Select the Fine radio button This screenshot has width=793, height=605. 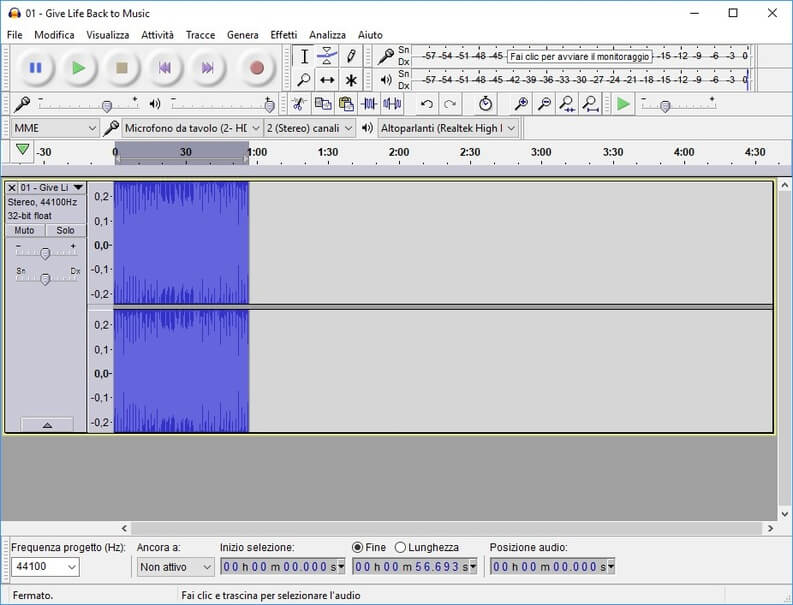point(358,547)
